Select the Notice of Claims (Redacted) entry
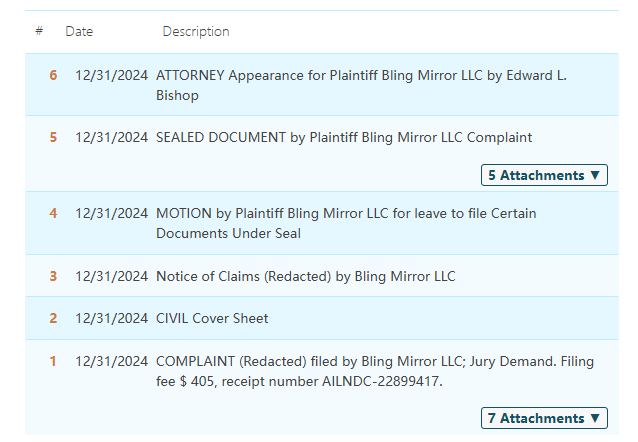Viewport: 638px width, 442px height. coord(305,275)
